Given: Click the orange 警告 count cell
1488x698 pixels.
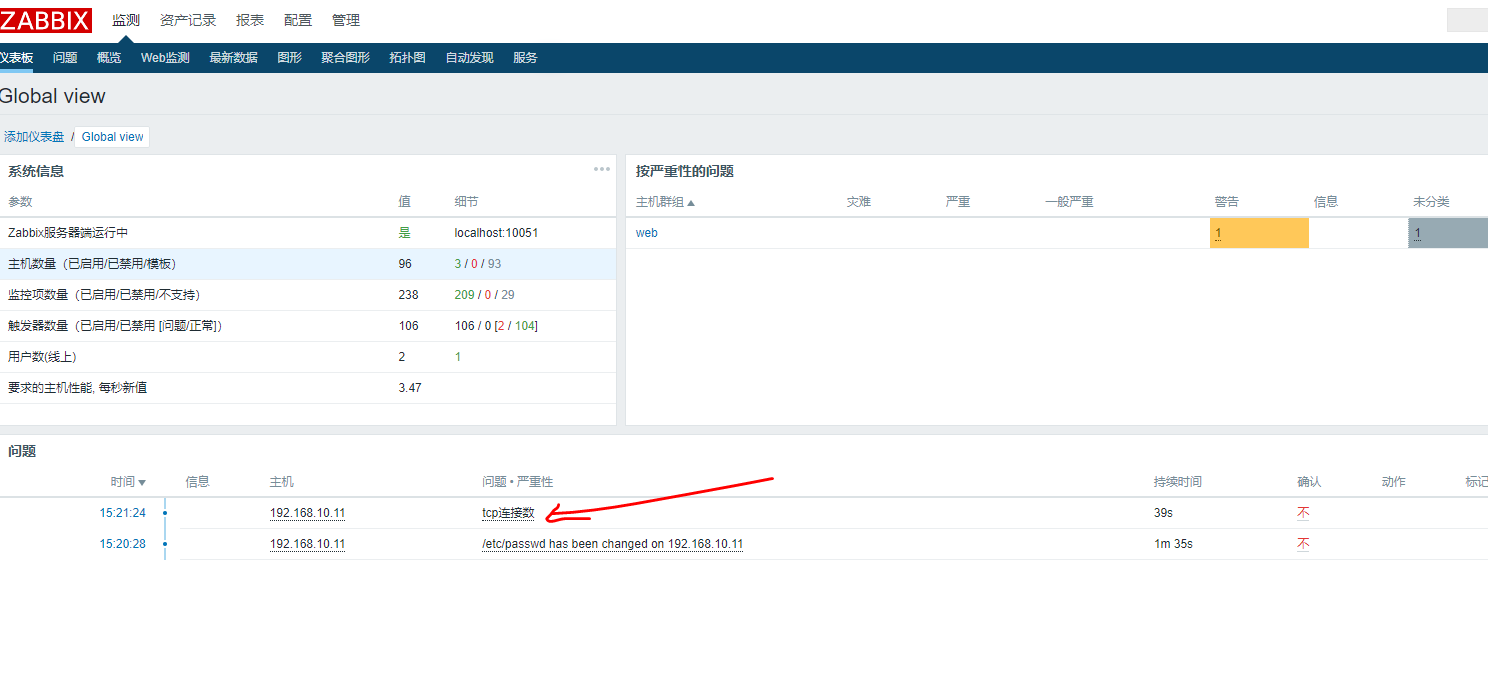Looking at the screenshot, I should pos(1259,233).
